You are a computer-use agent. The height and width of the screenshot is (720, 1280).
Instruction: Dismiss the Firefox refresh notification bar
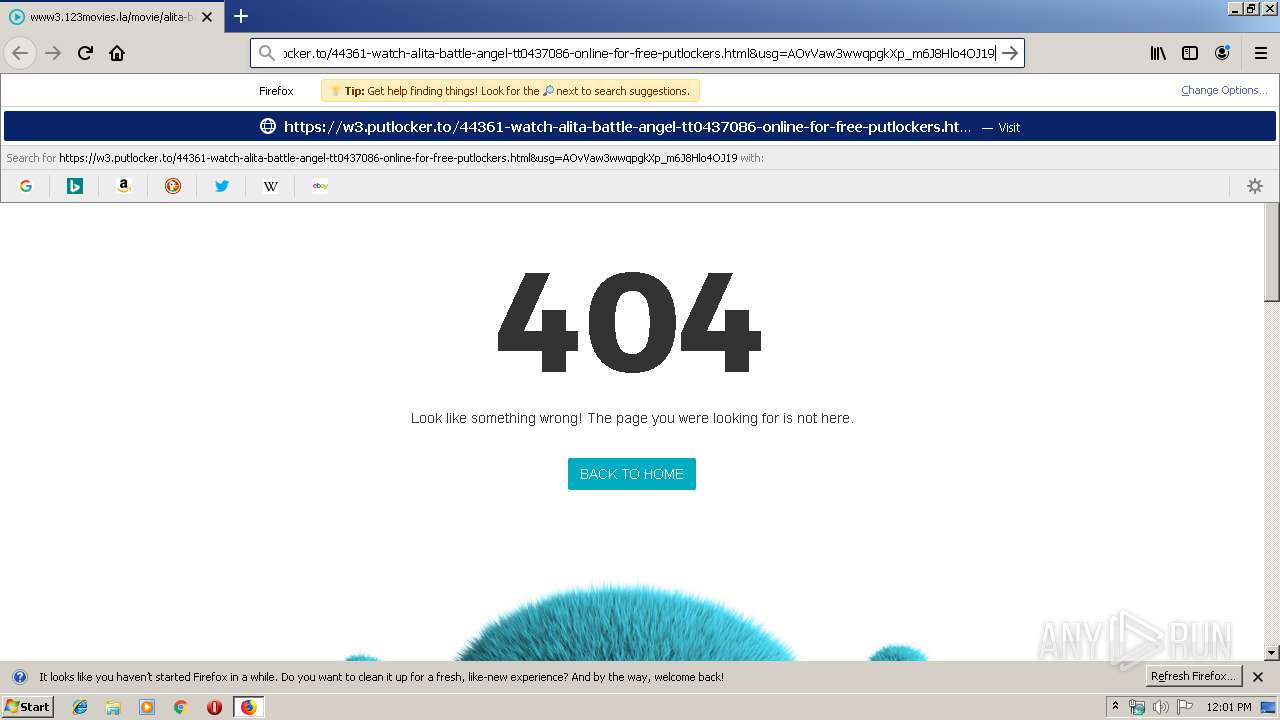1258,677
